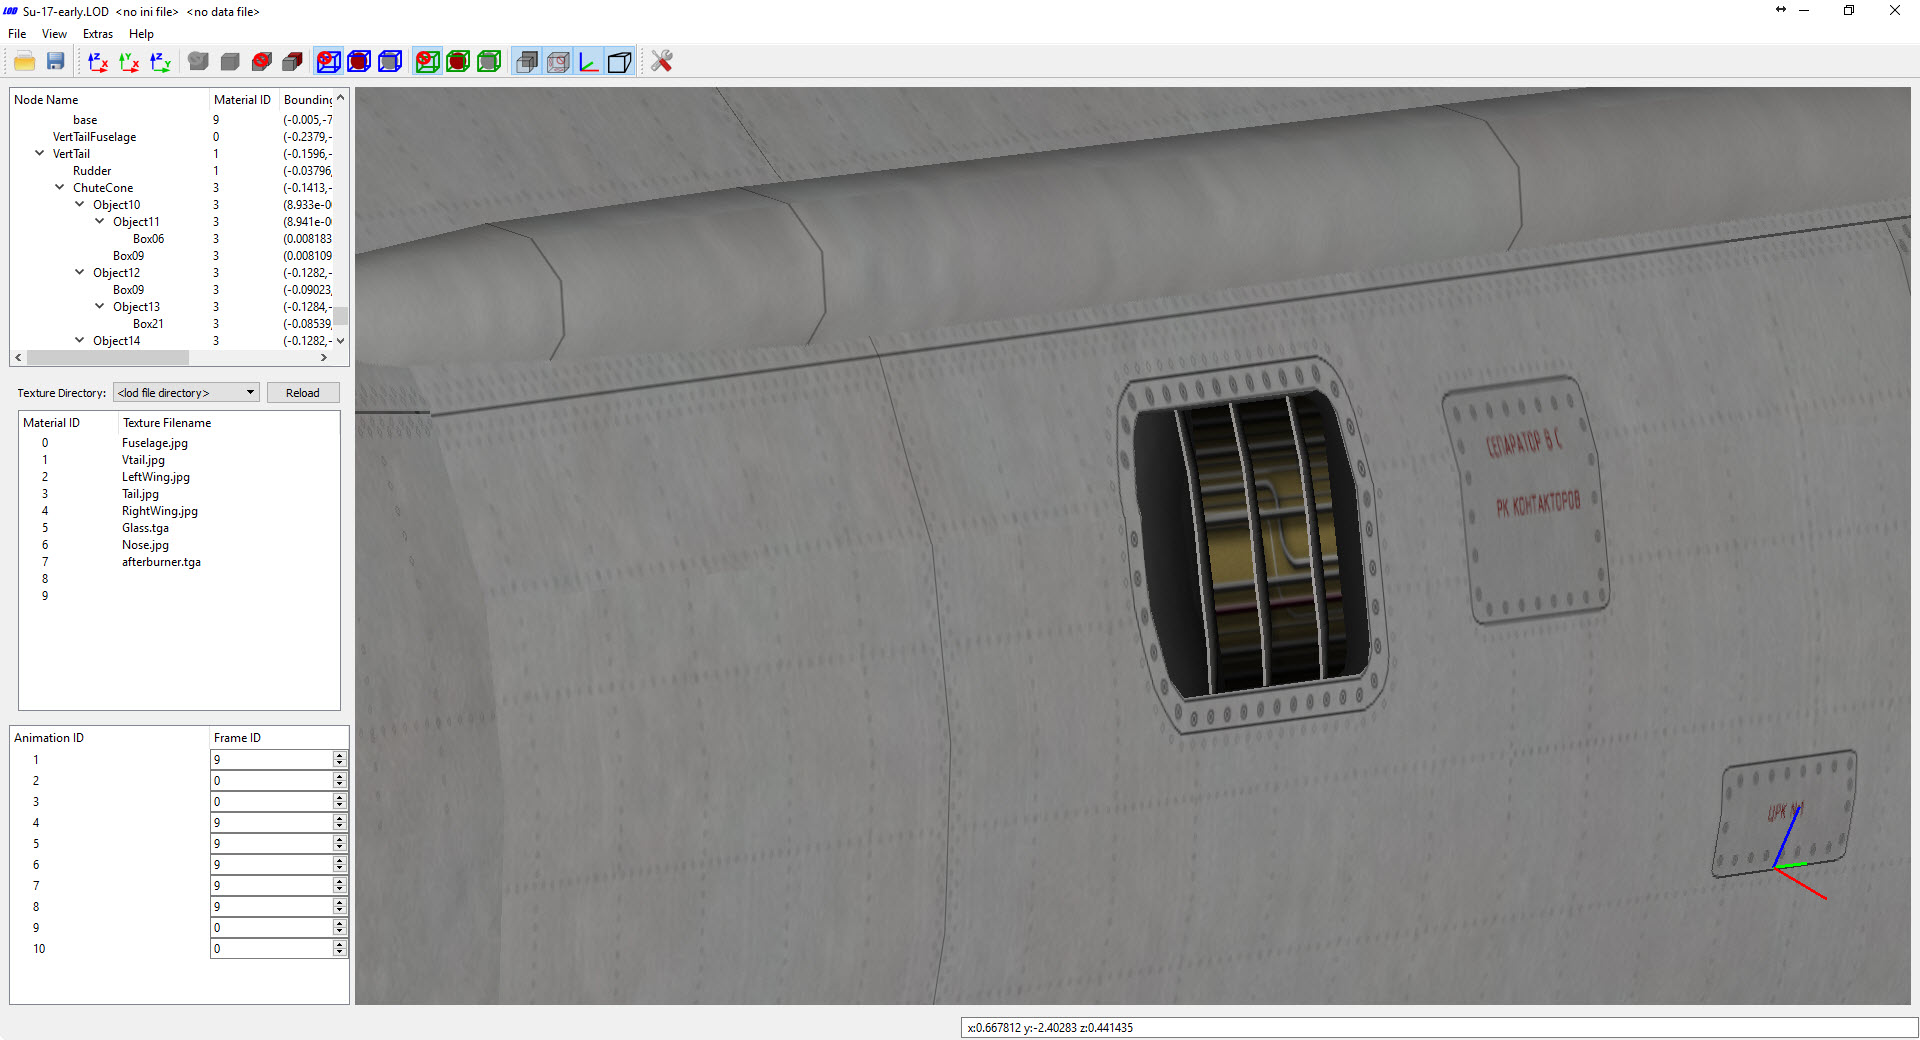Switch to the YX axis view

click(129, 62)
